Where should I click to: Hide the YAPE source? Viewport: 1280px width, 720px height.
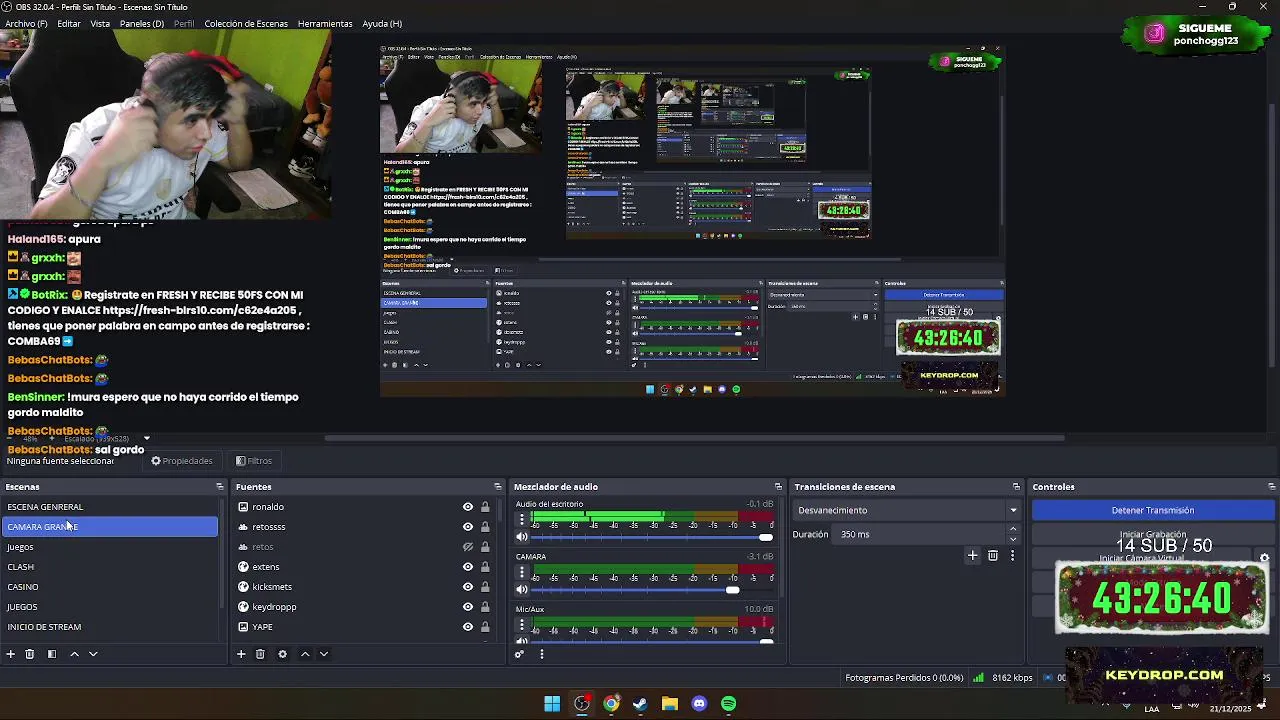(x=467, y=627)
